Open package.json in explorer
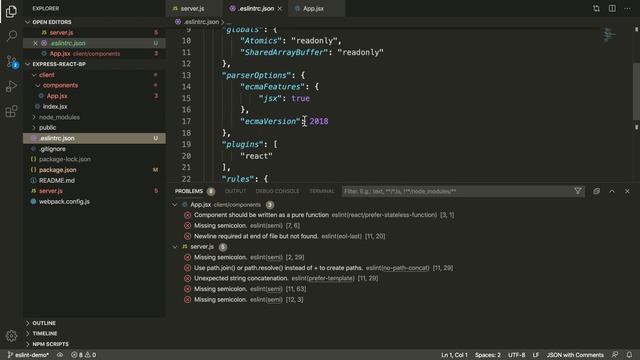This screenshot has width=640, height=360. pos(58,170)
